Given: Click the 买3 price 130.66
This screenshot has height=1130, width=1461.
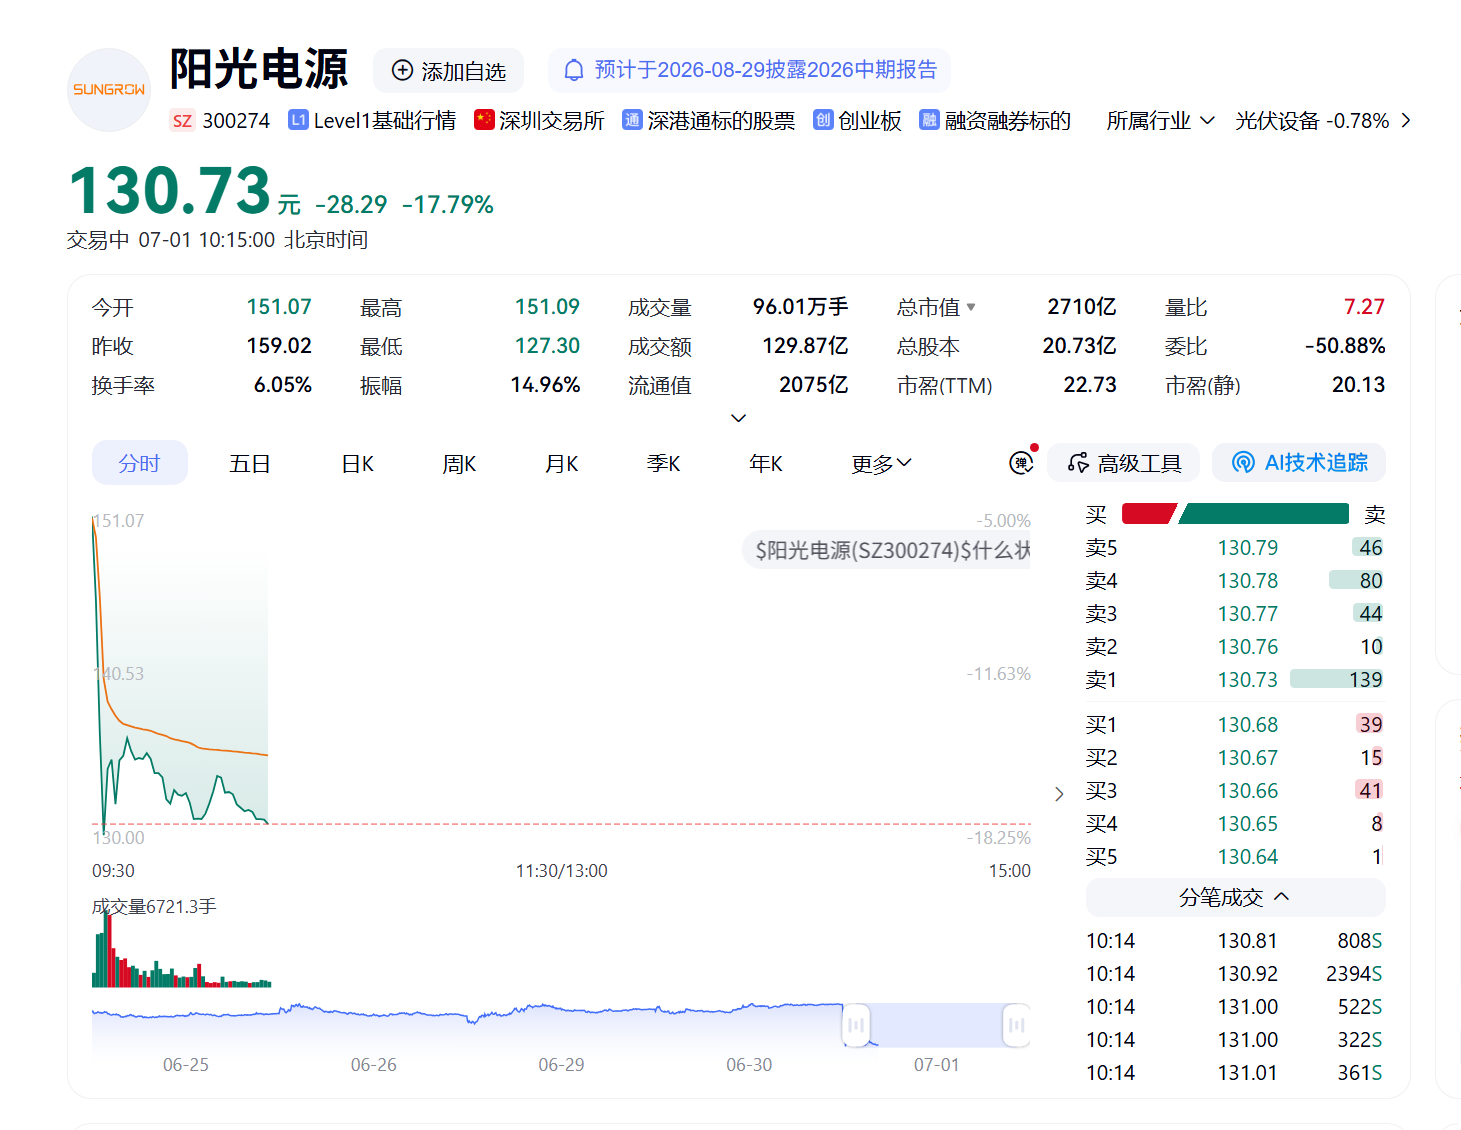Looking at the screenshot, I should click(1248, 791).
